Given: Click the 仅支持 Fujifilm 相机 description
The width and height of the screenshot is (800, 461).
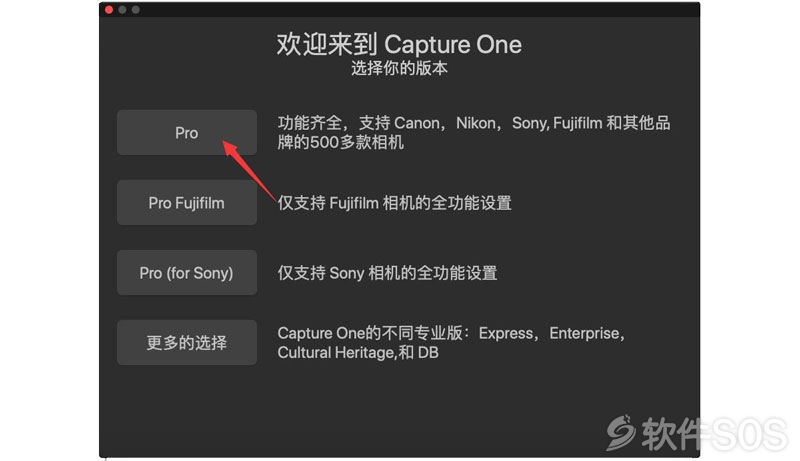Looking at the screenshot, I should pyautogui.click(x=394, y=203).
